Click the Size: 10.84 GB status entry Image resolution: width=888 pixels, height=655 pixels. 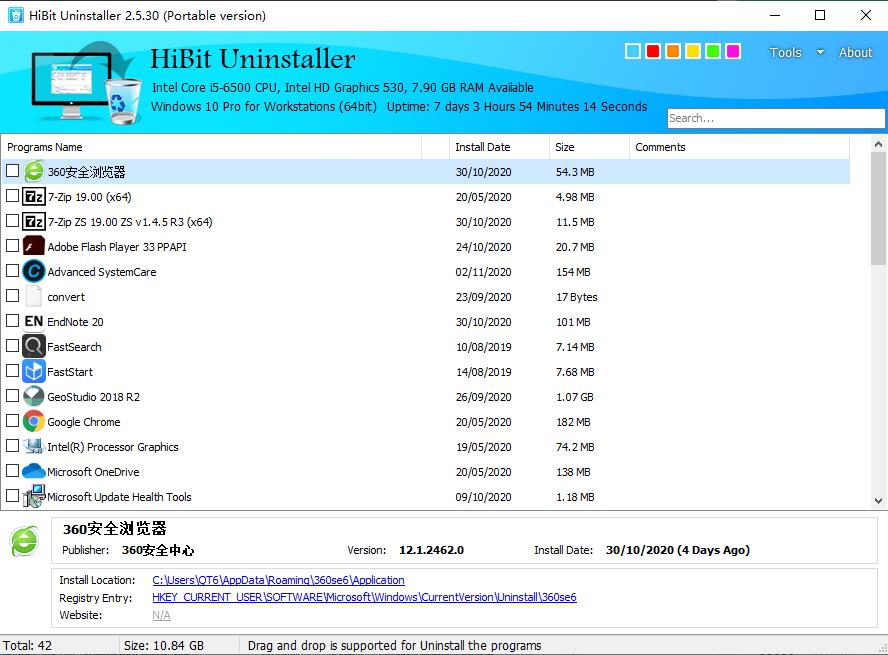click(164, 645)
